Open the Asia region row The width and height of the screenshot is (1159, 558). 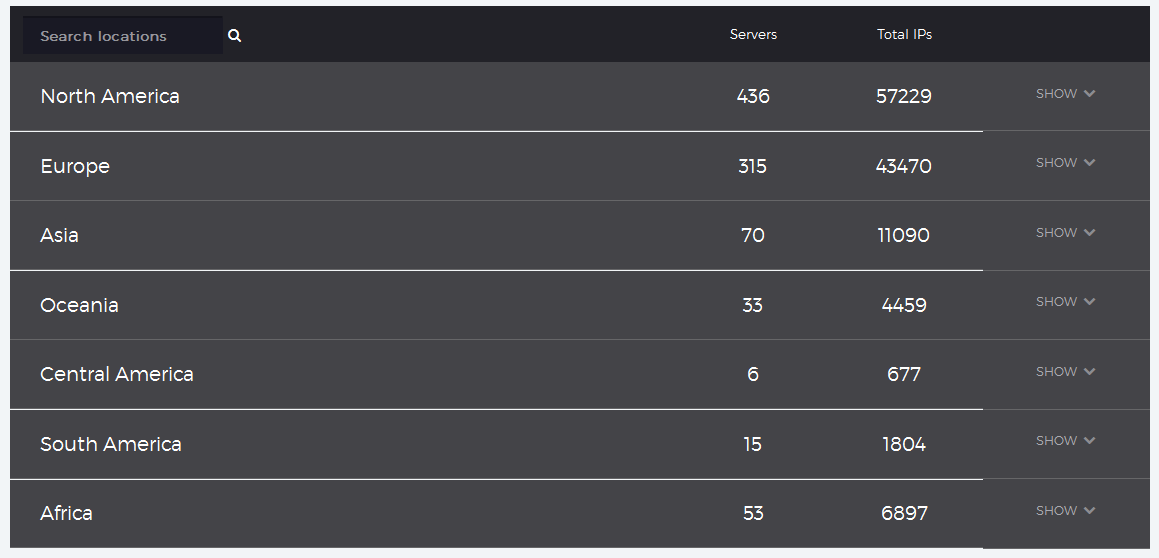496,235
